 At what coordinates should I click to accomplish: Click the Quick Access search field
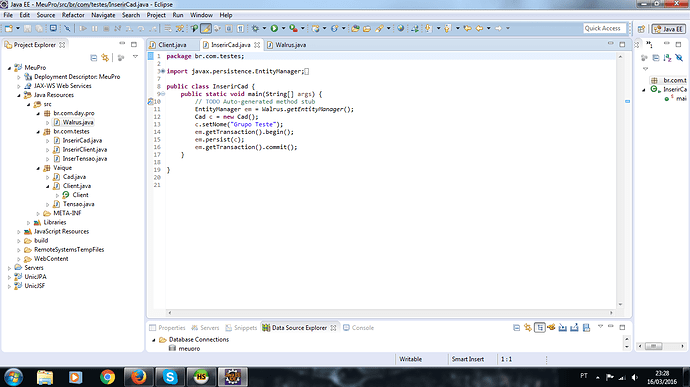click(605, 28)
